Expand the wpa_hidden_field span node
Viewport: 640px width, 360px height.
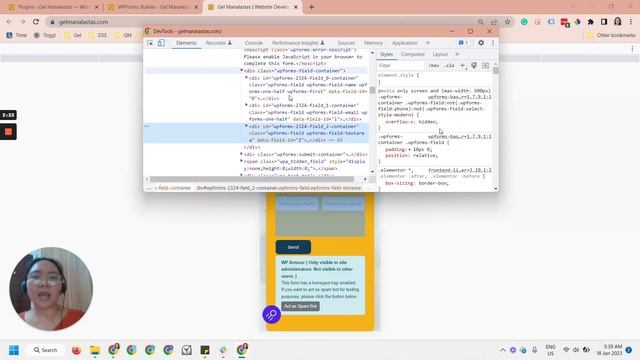[x=241, y=161]
